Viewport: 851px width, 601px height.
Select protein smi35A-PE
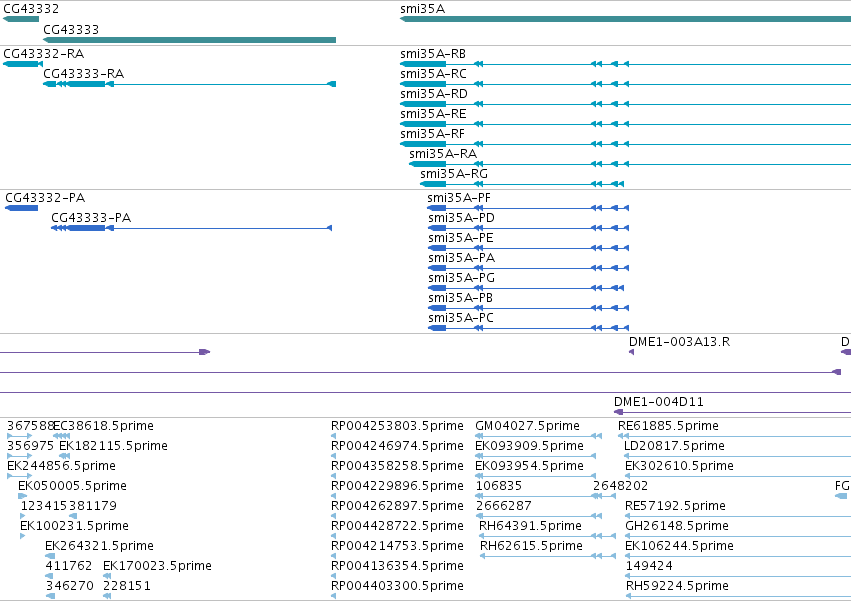[461, 238]
